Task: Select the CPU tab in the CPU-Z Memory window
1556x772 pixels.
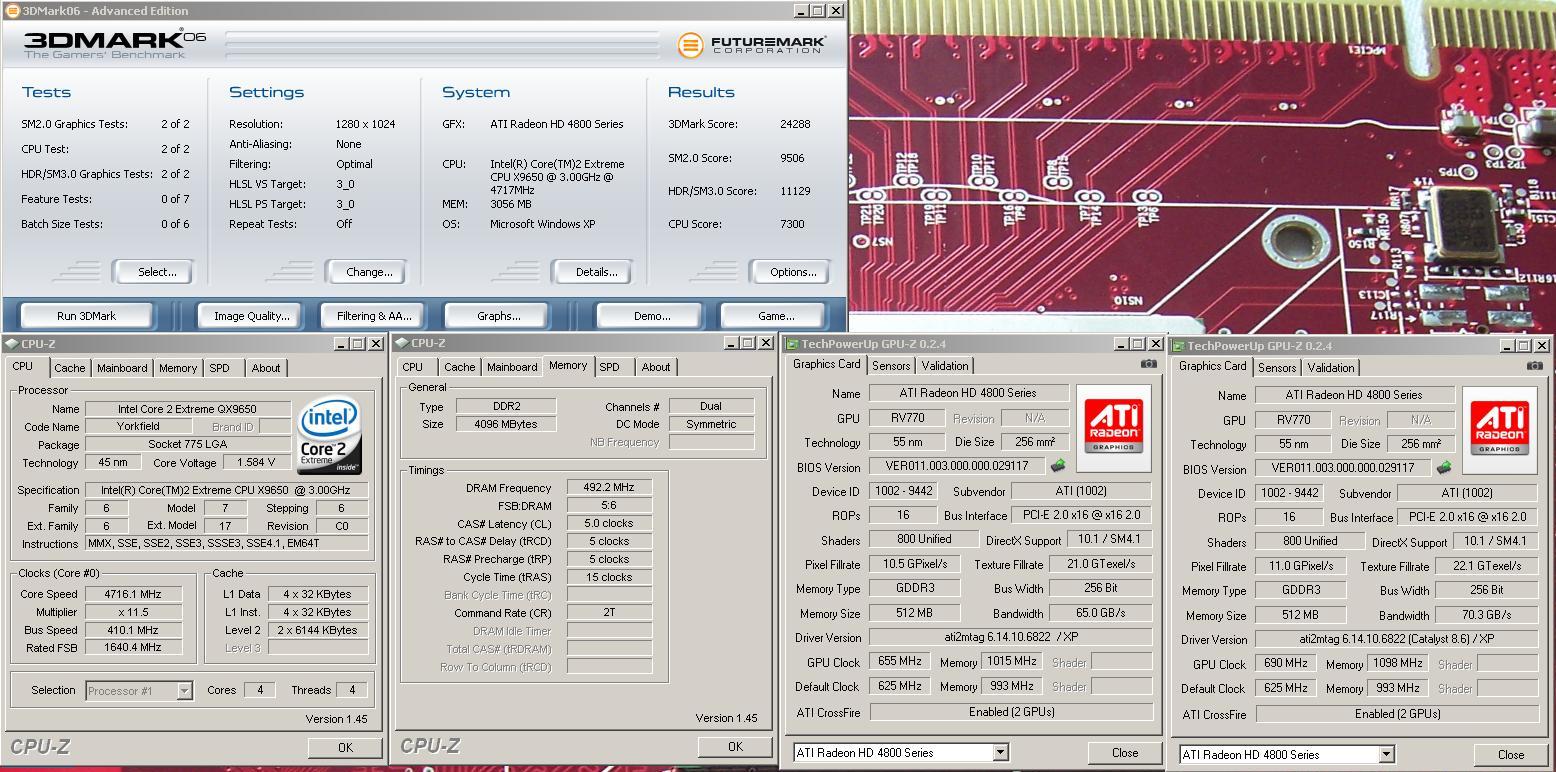Action: point(413,367)
